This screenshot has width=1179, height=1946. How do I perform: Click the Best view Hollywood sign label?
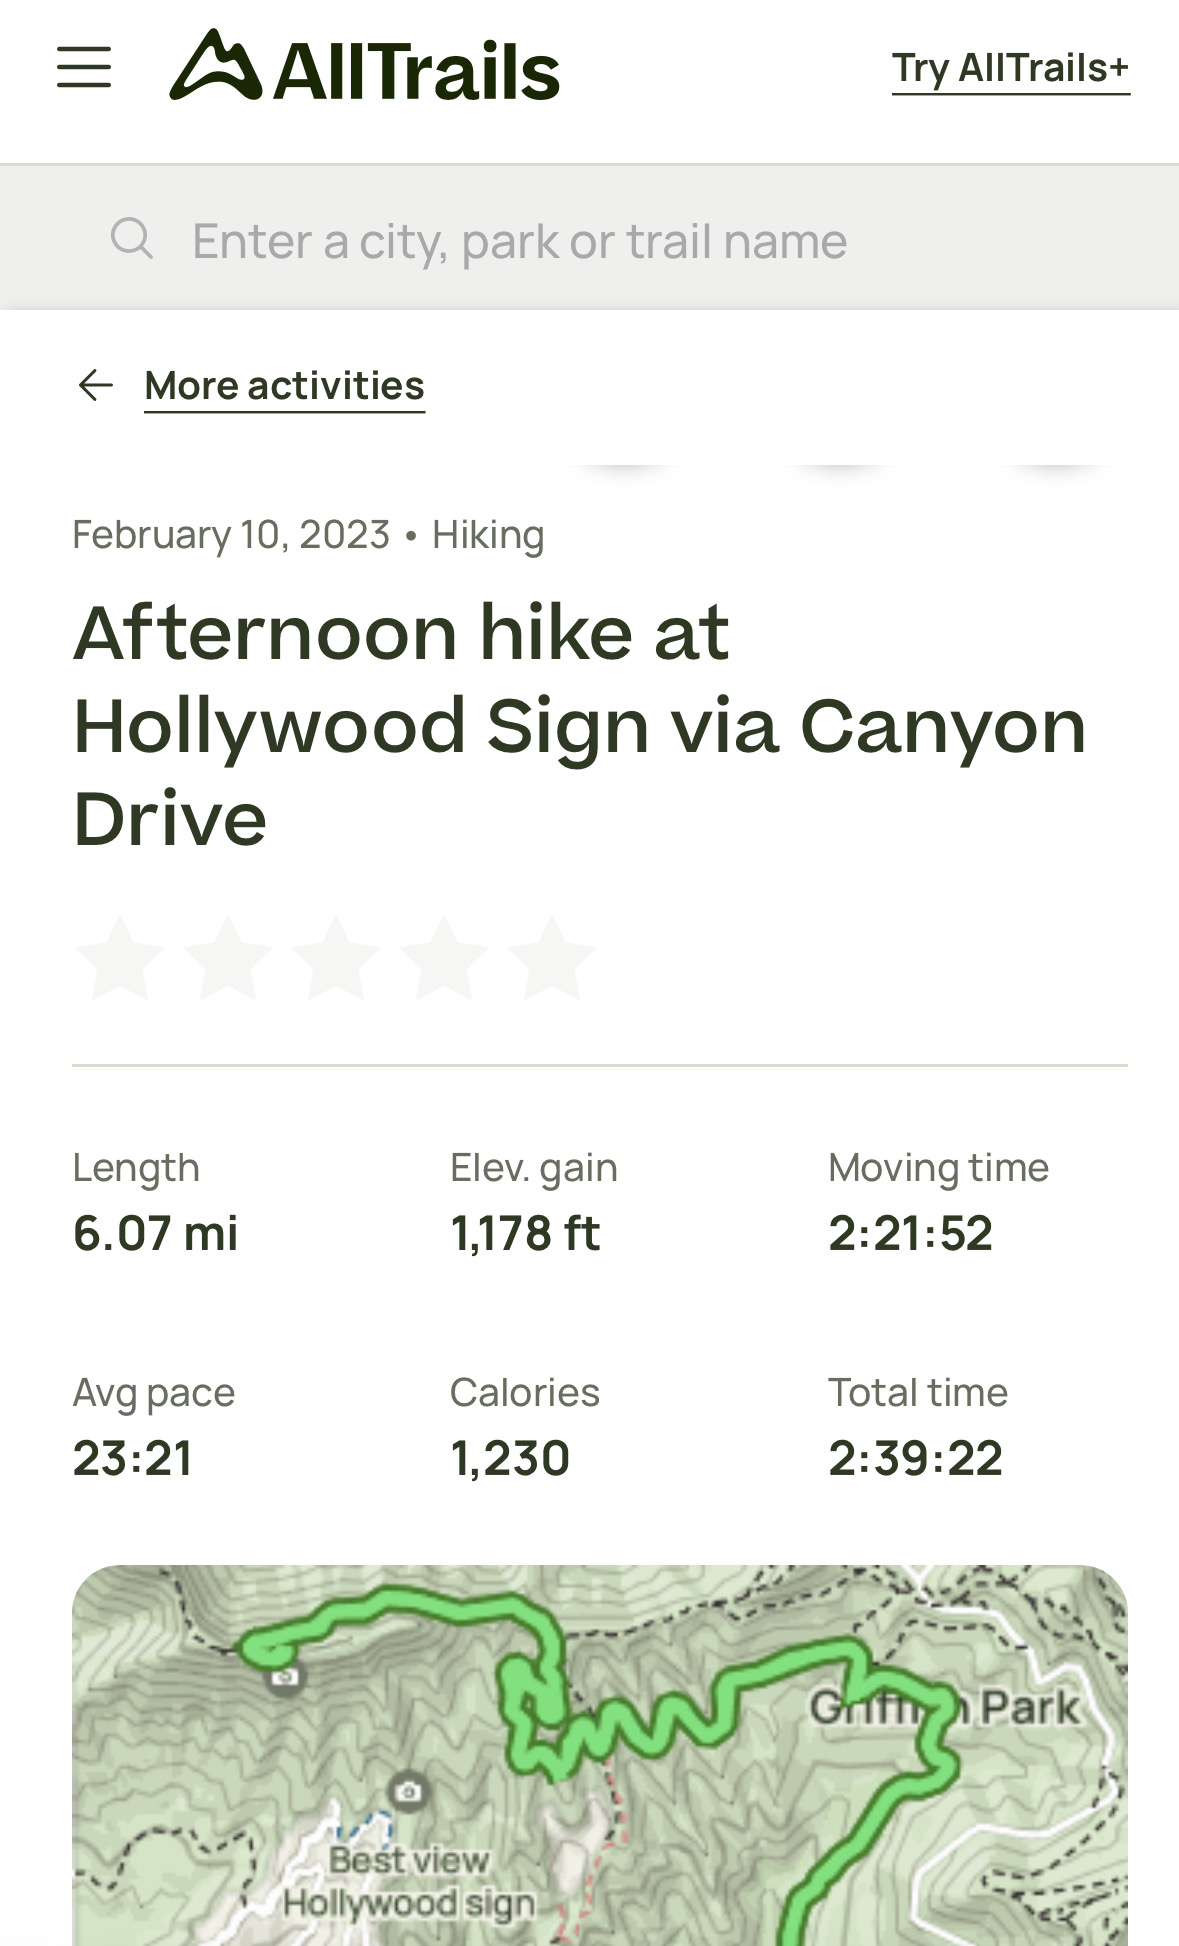click(x=408, y=1882)
